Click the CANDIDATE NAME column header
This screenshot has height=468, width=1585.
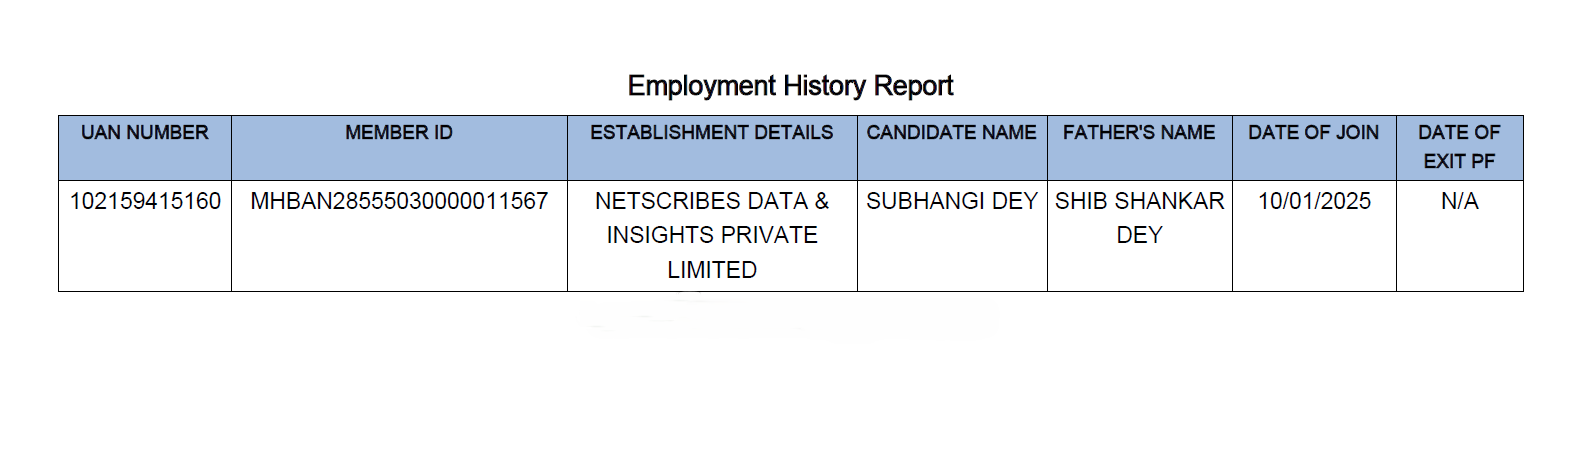pyautogui.click(x=951, y=133)
